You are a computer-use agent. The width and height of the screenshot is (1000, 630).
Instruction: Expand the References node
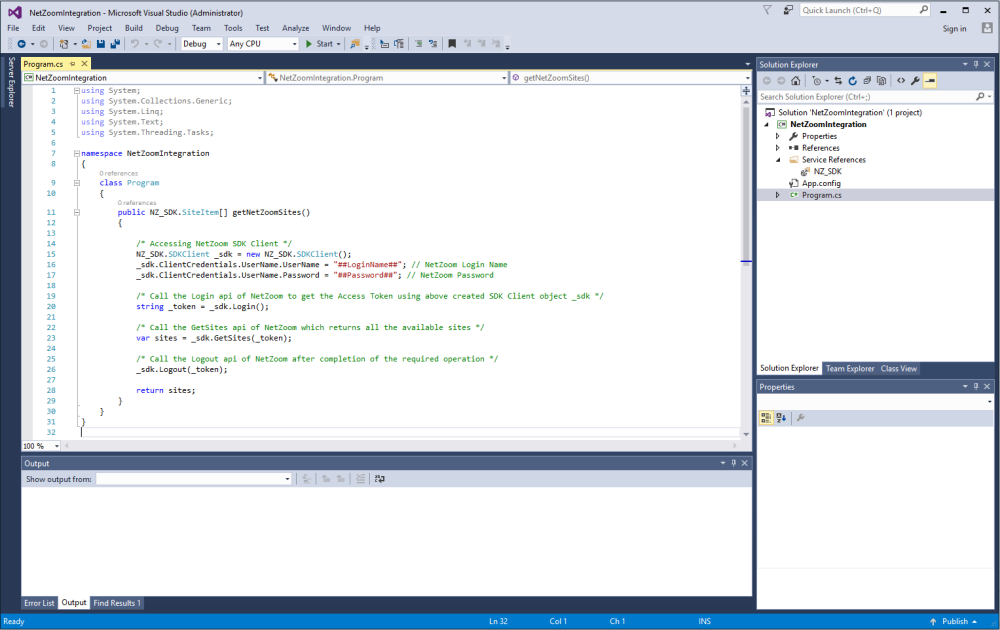click(x=777, y=148)
